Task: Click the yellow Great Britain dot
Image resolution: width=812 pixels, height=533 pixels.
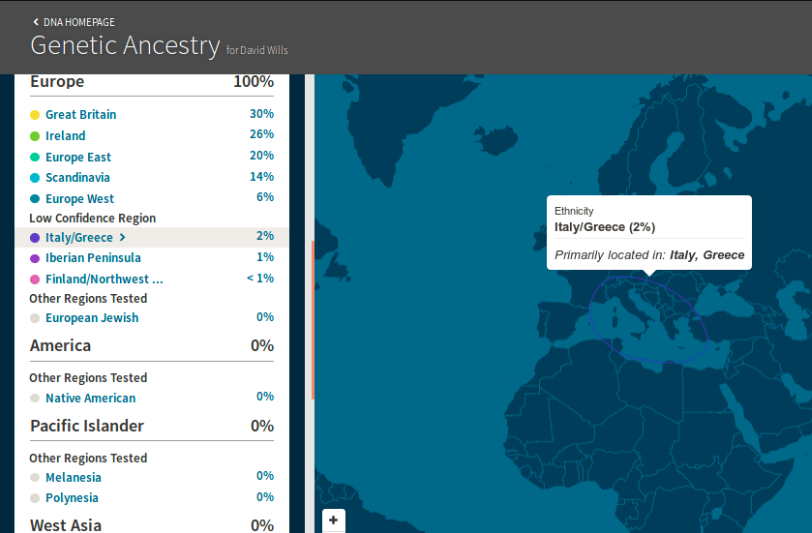Action: point(35,115)
